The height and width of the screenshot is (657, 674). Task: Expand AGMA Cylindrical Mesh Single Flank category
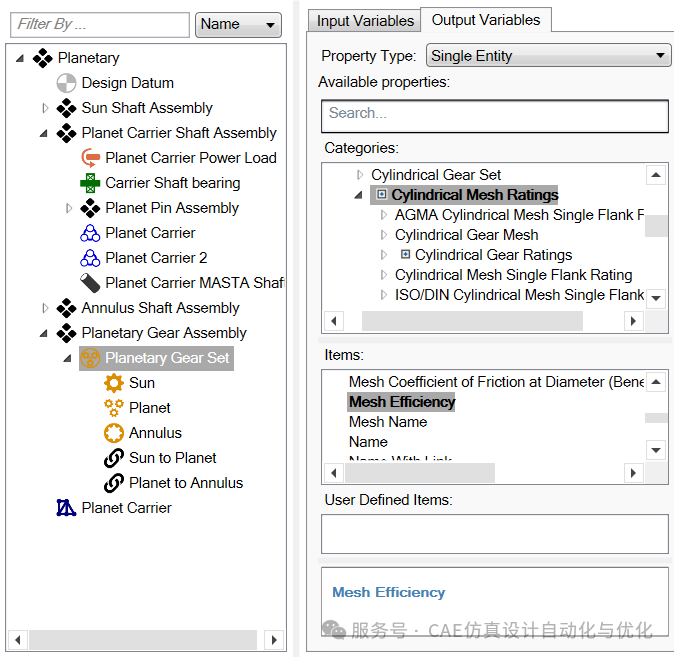(x=383, y=215)
